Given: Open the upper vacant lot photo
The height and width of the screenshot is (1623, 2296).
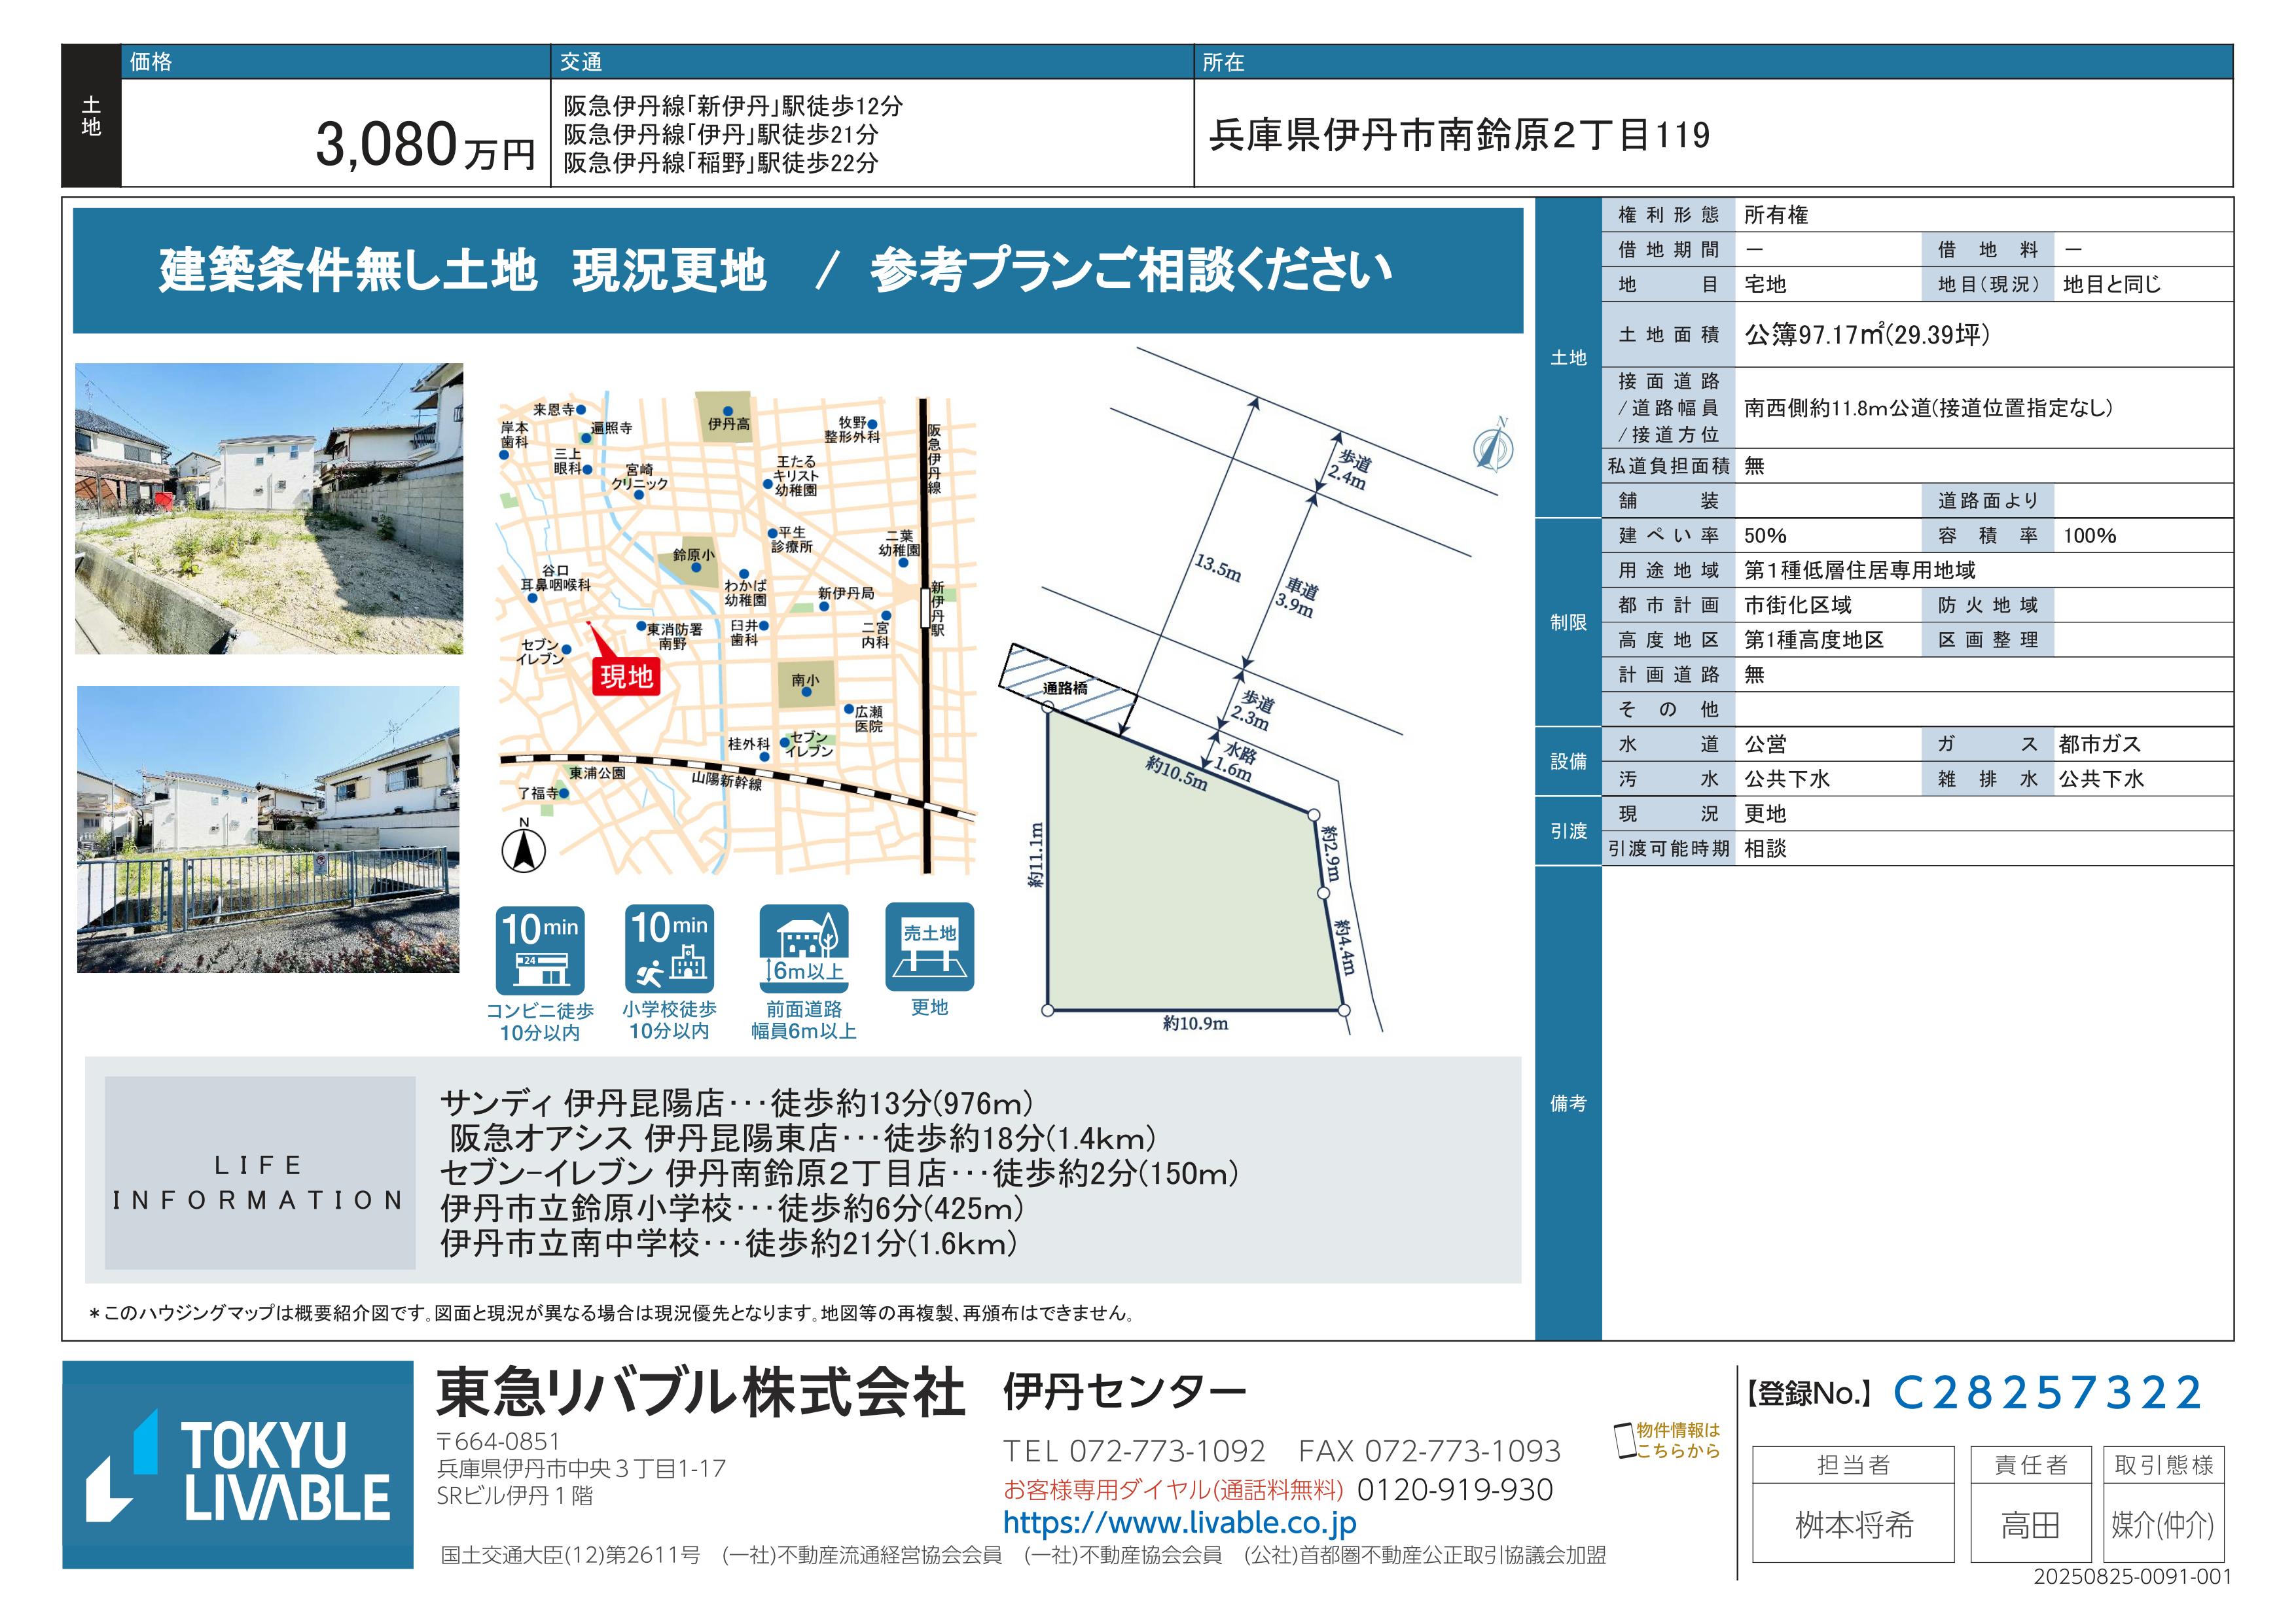Looking at the screenshot, I should coord(269,509).
